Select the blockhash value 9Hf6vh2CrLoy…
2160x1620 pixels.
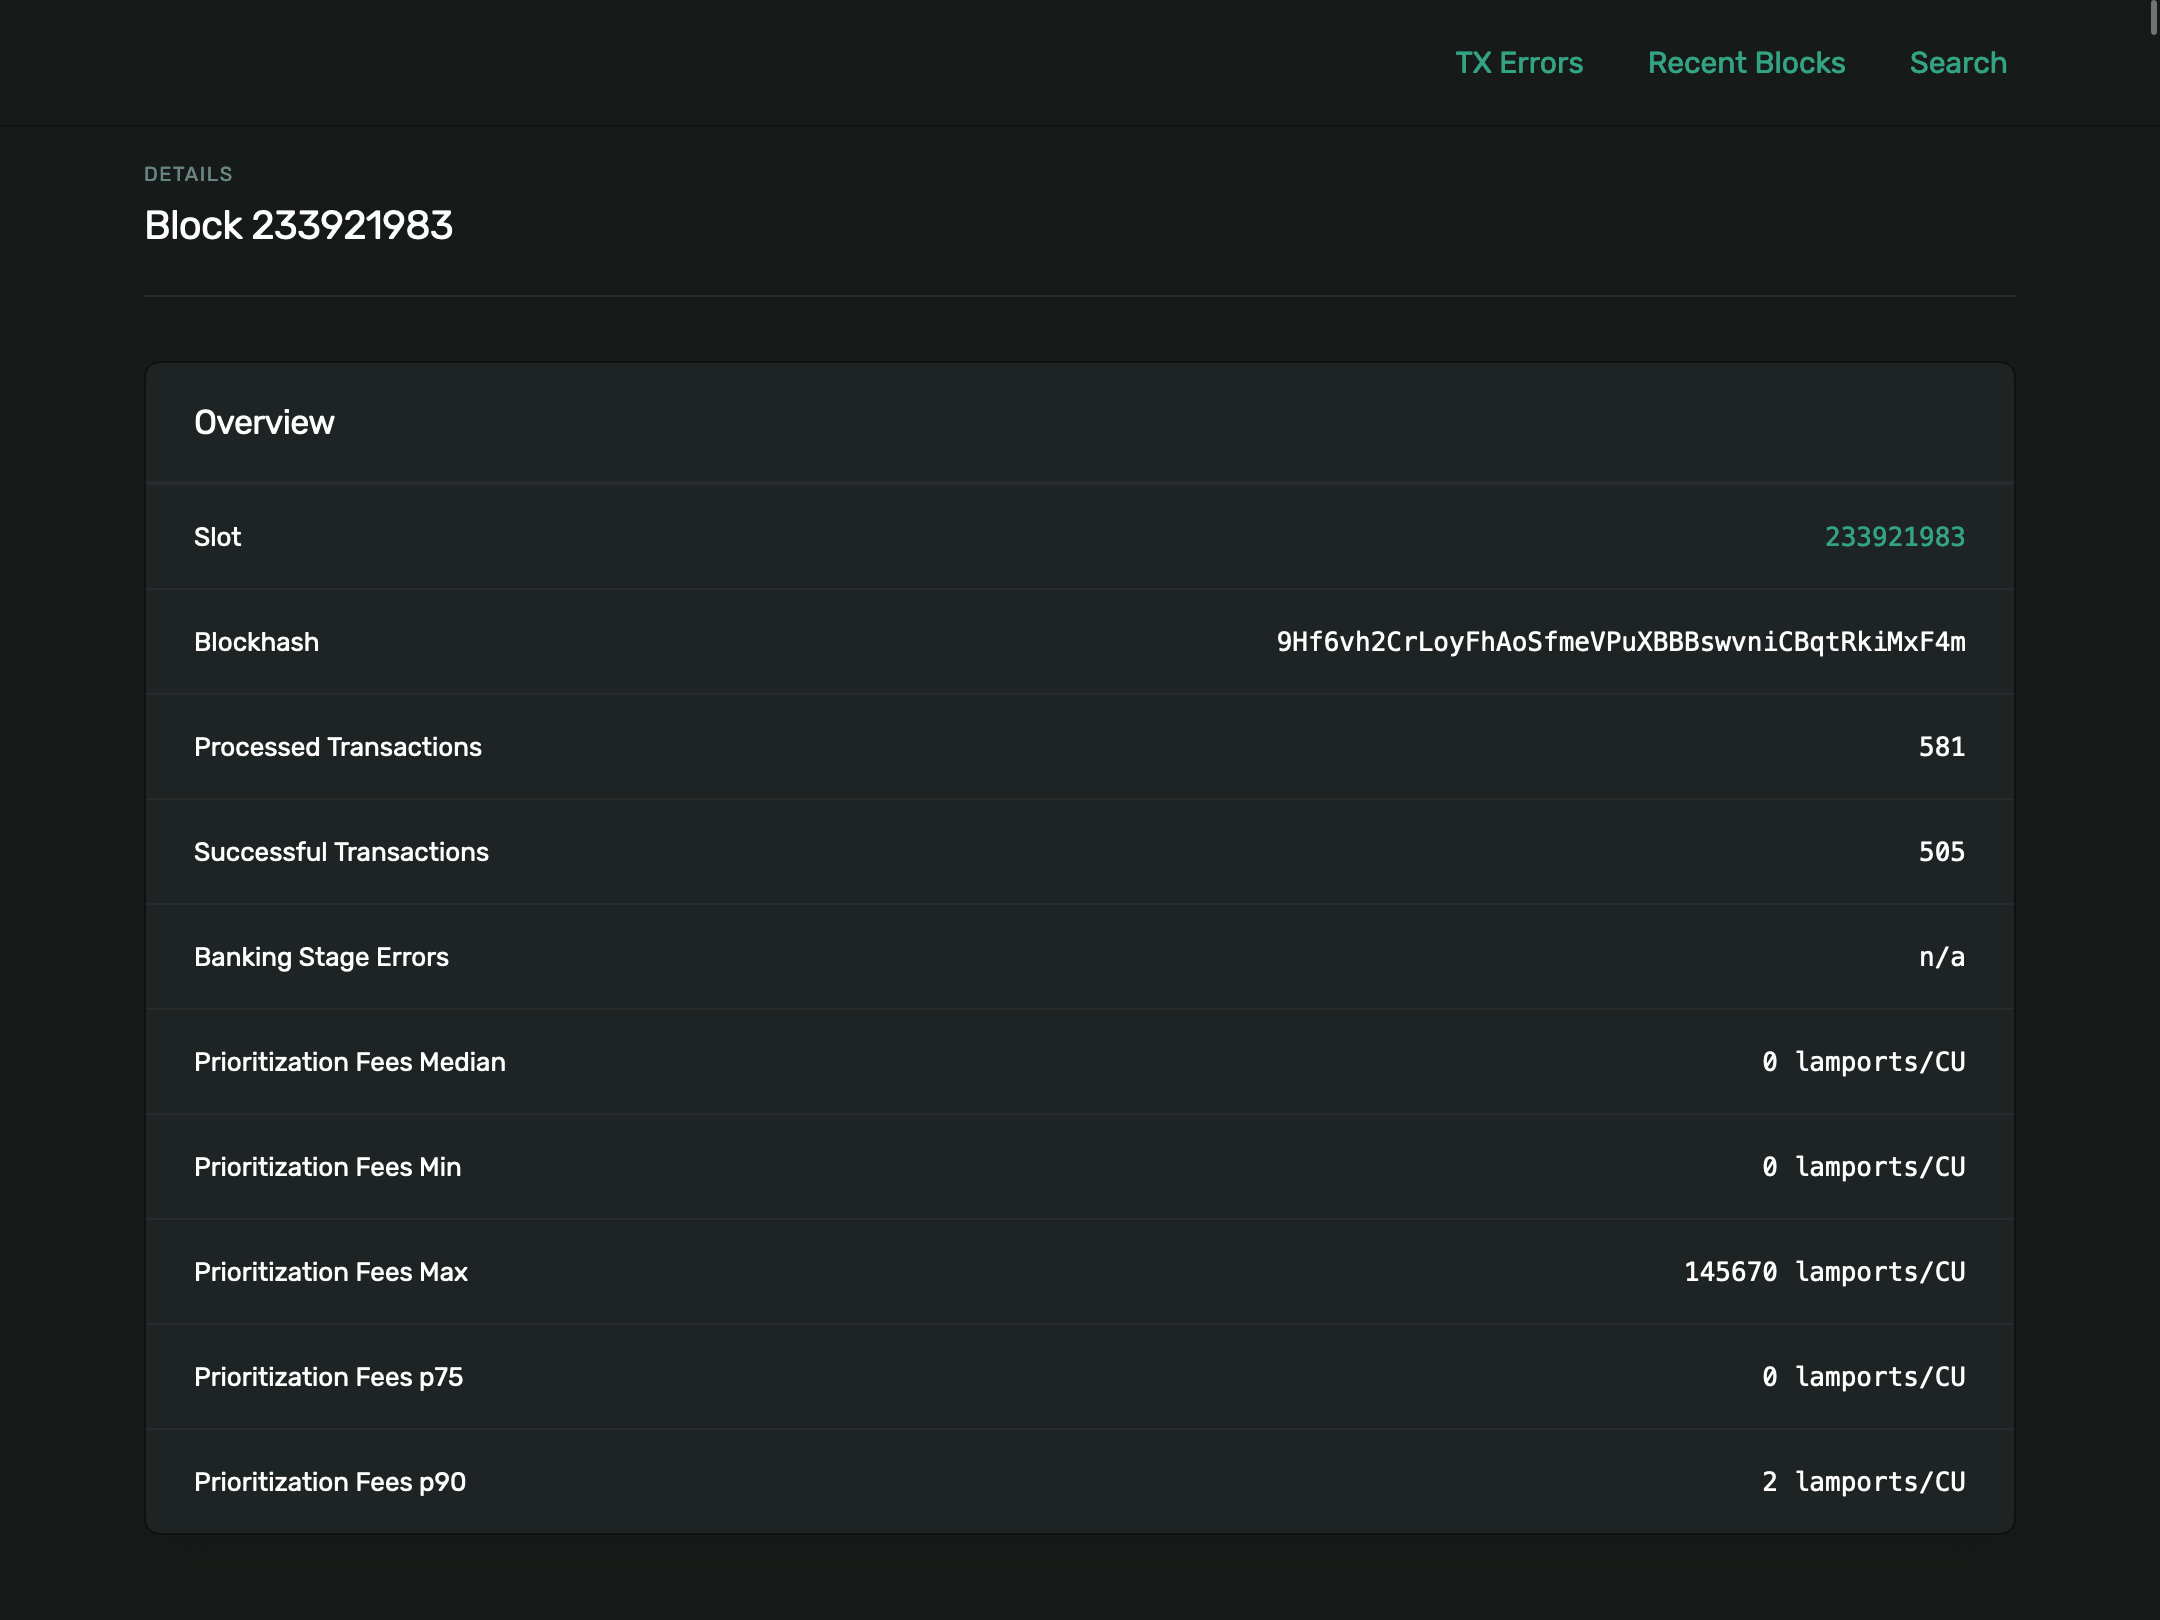point(1621,642)
